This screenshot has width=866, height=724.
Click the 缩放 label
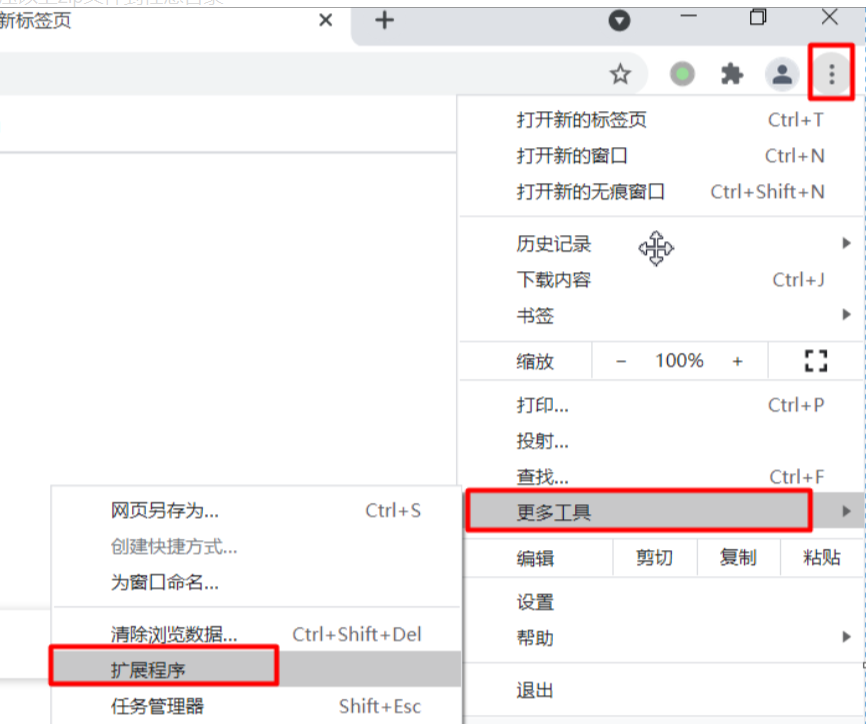coord(535,362)
